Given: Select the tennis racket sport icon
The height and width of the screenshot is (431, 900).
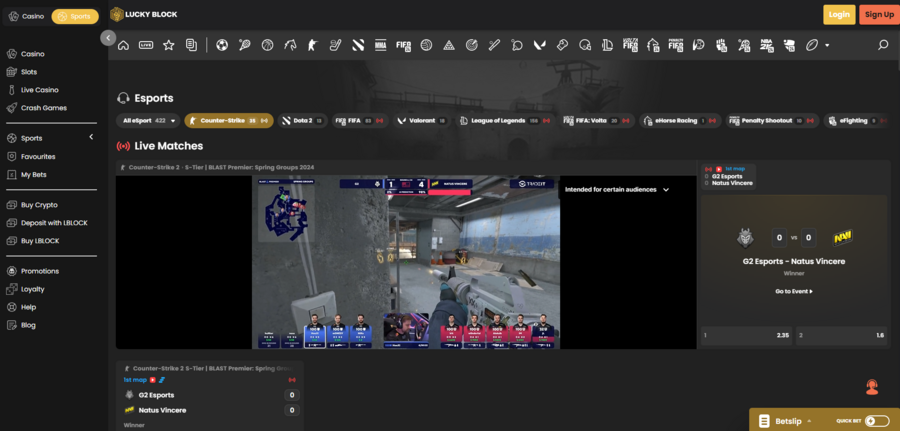Looking at the screenshot, I should tap(245, 45).
